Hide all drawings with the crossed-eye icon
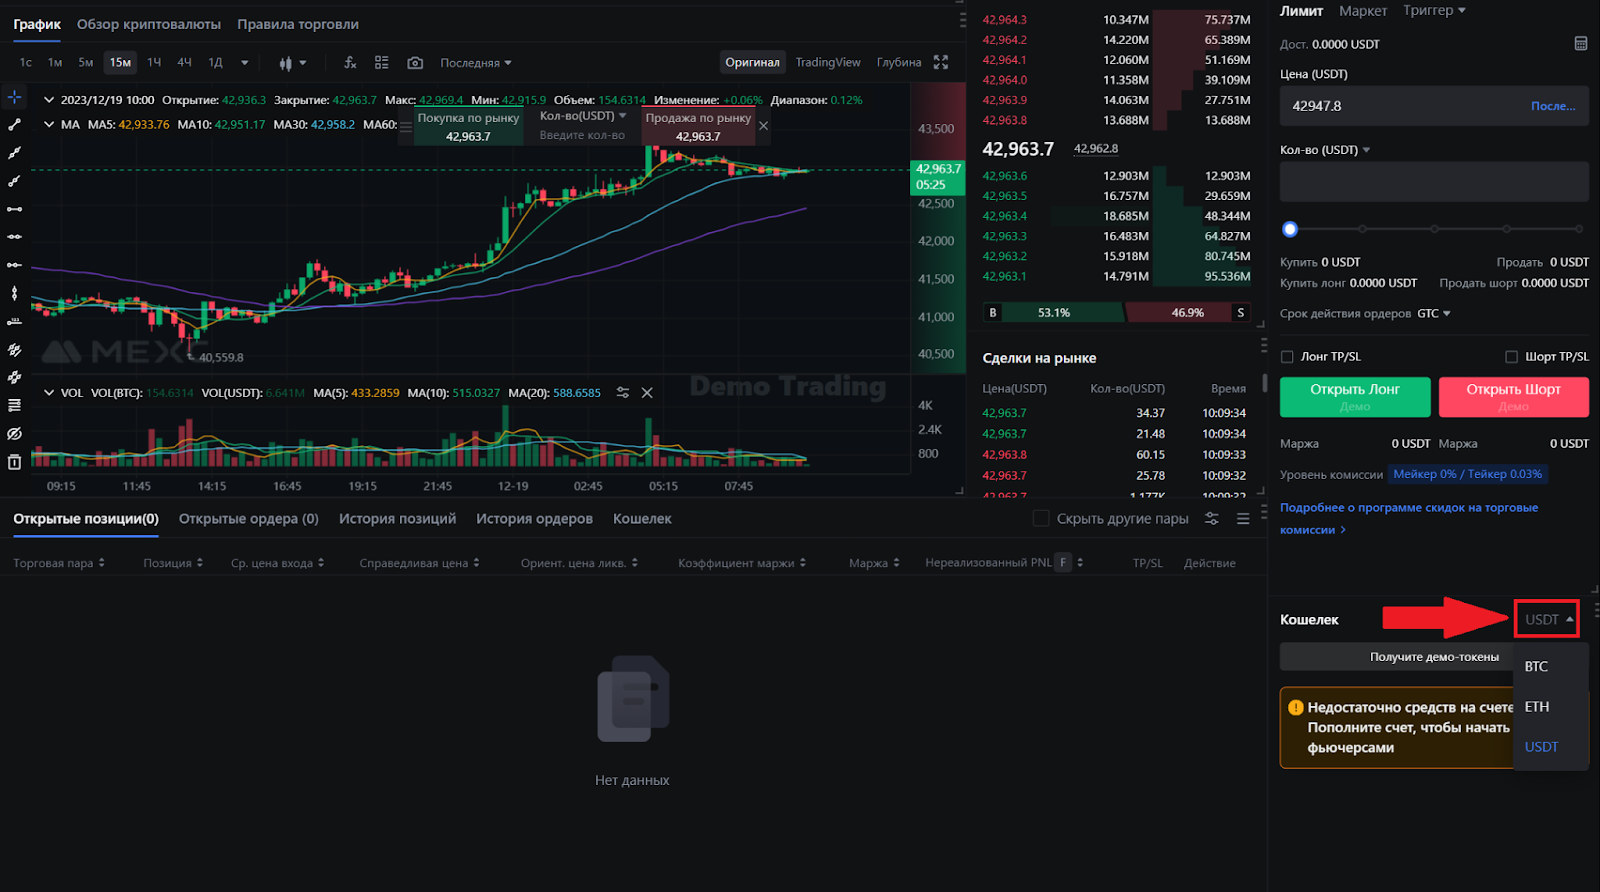Viewport: 1600px width, 892px height. coord(14,433)
